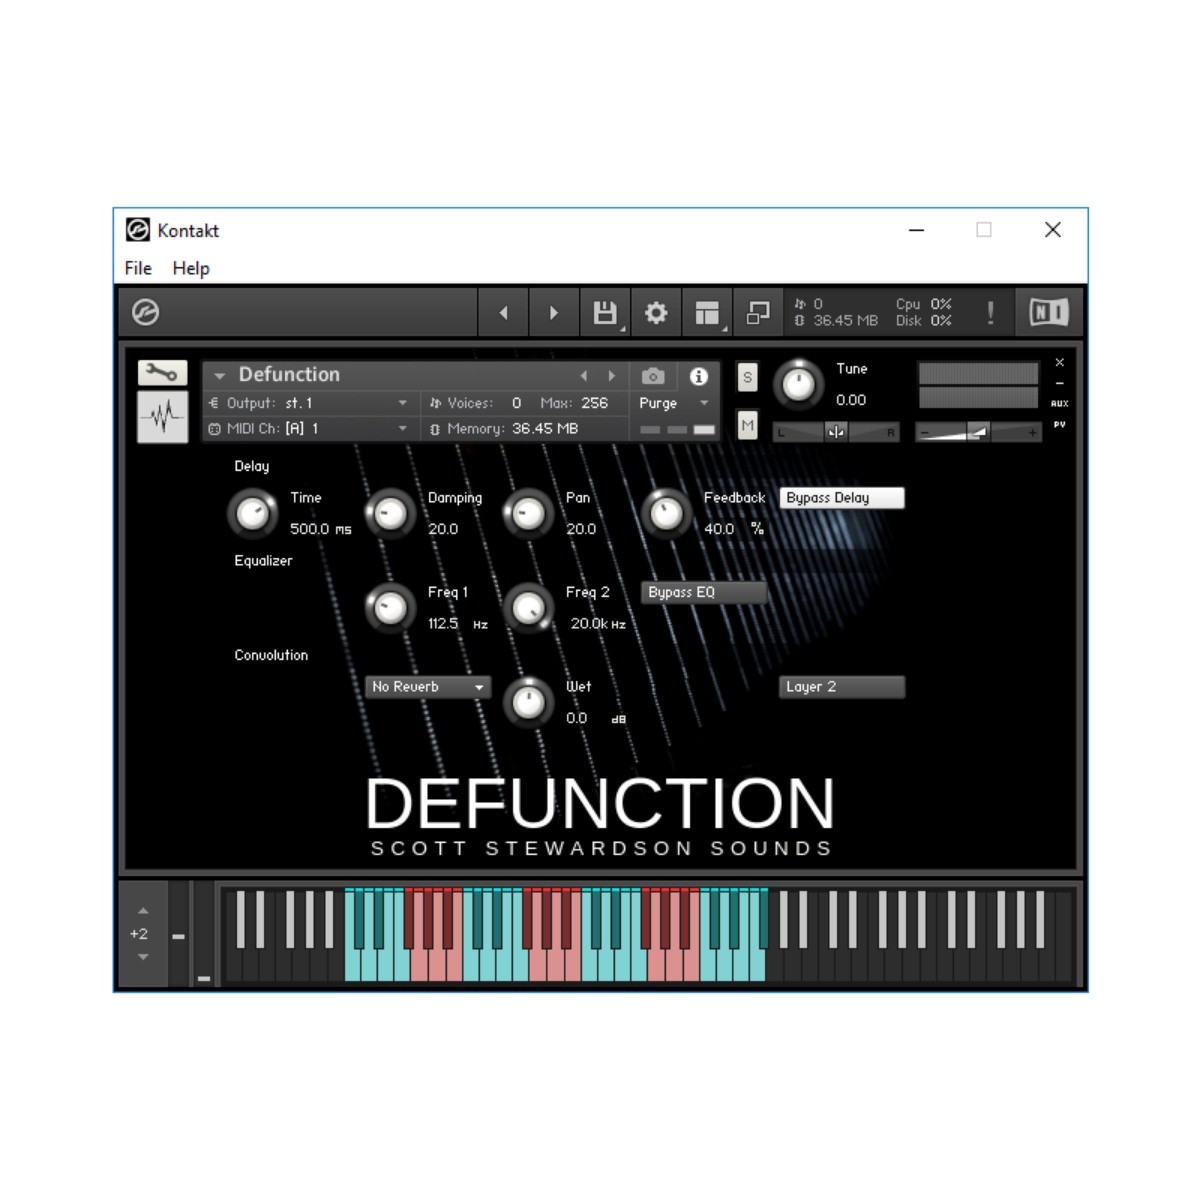Minimize the Kontakt window

coord(916,230)
